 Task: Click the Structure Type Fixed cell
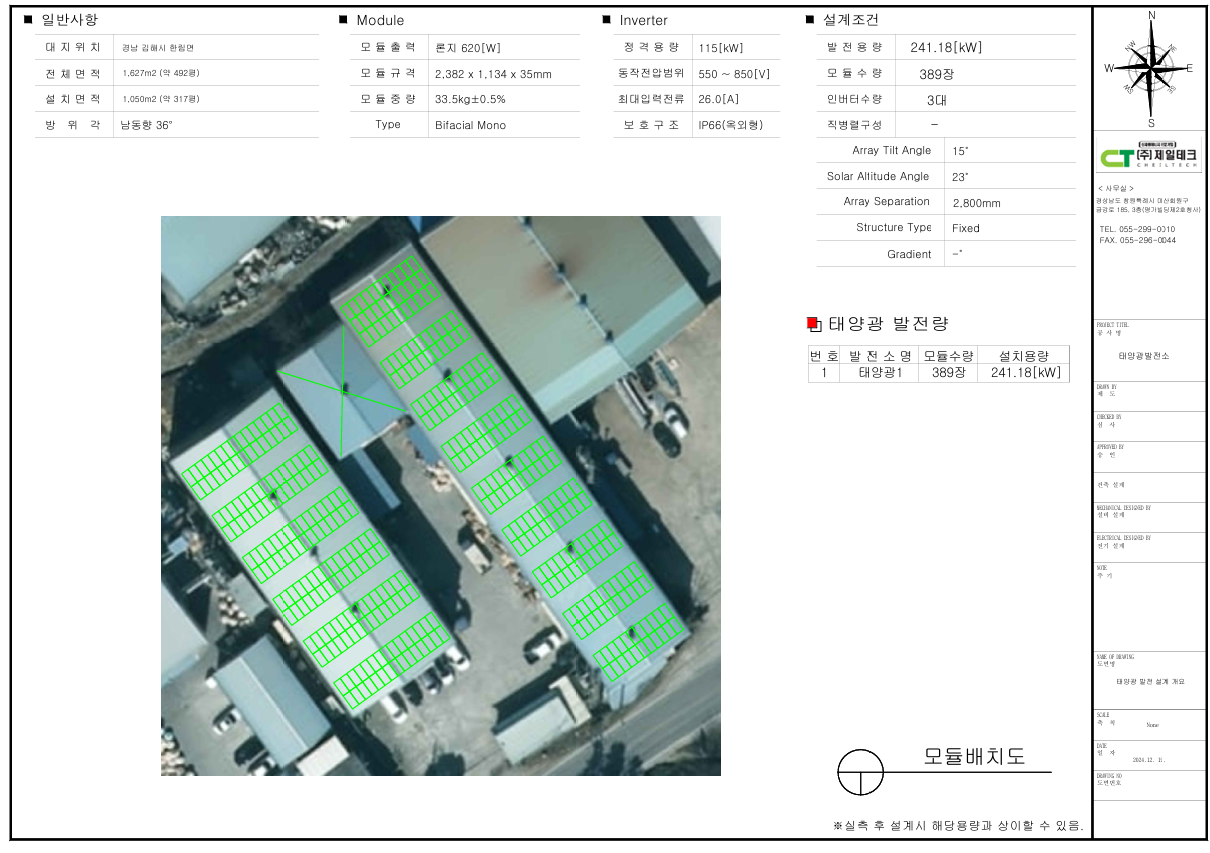click(x=965, y=228)
